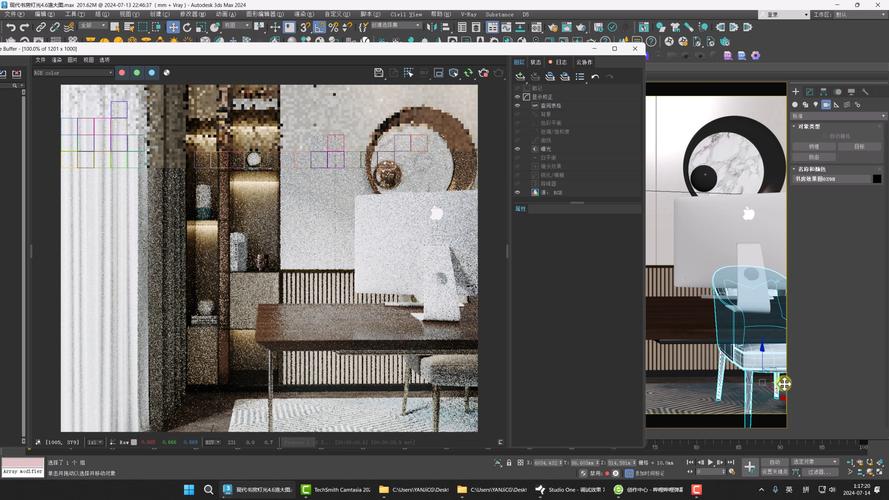The image size is (889, 500).
Task: Select the Cameras category icon in Create panel
Action: pyautogui.click(x=826, y=105)
